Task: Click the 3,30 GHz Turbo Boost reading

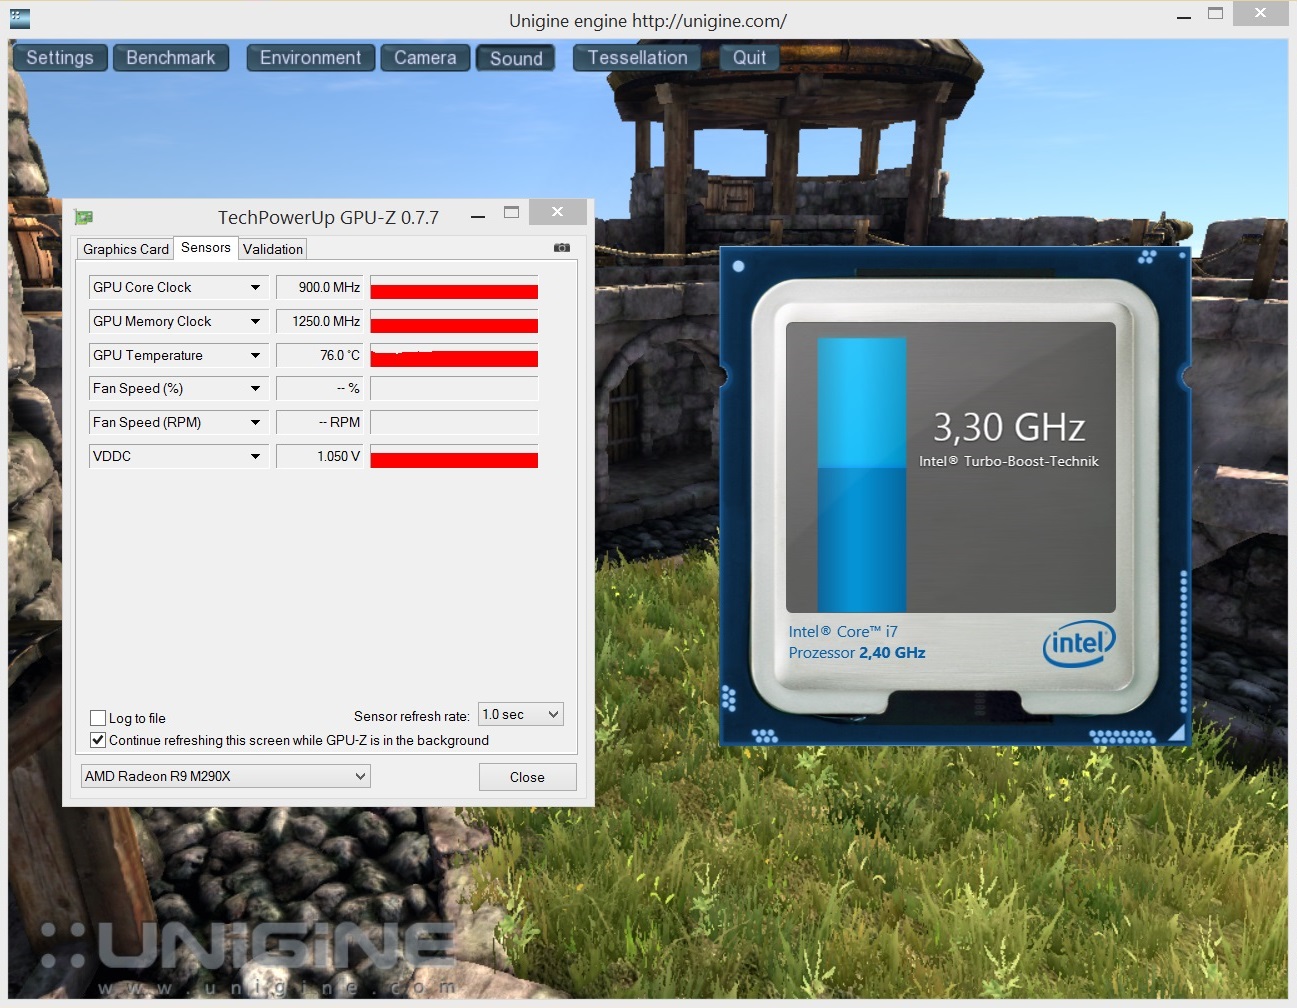Action: point(1009,427)
